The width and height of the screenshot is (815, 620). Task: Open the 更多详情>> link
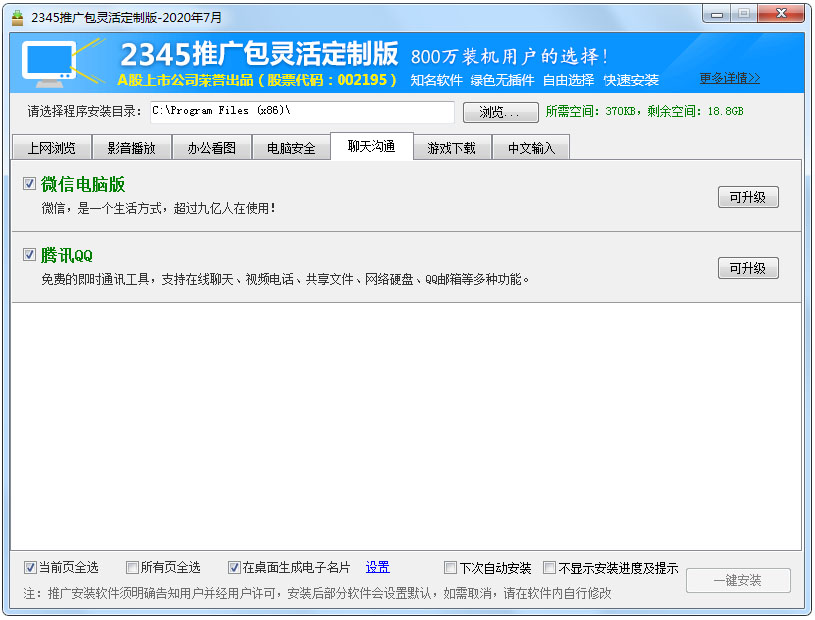point(729,78)
